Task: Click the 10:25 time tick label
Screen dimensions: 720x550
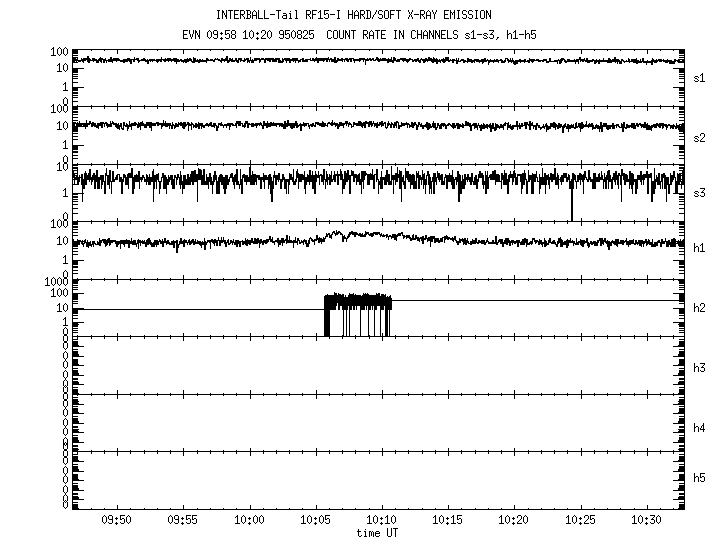Action: point(580,520)
